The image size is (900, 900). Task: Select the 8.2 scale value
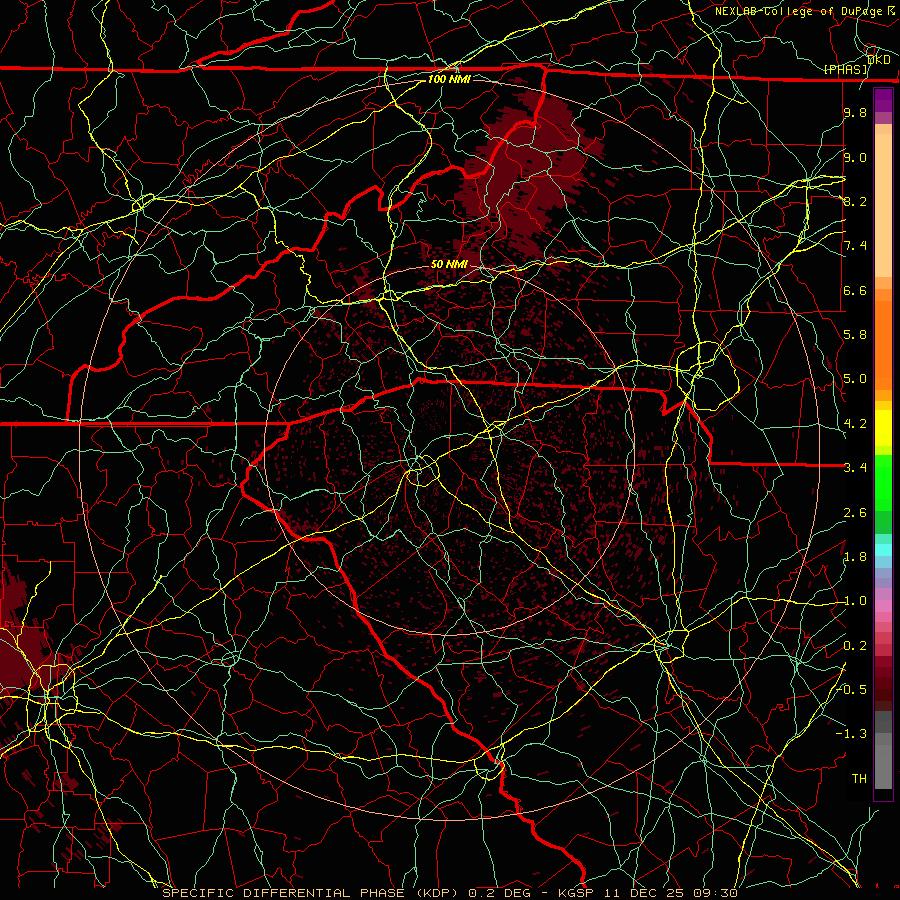pyautogui.click(x=855, y=201)
